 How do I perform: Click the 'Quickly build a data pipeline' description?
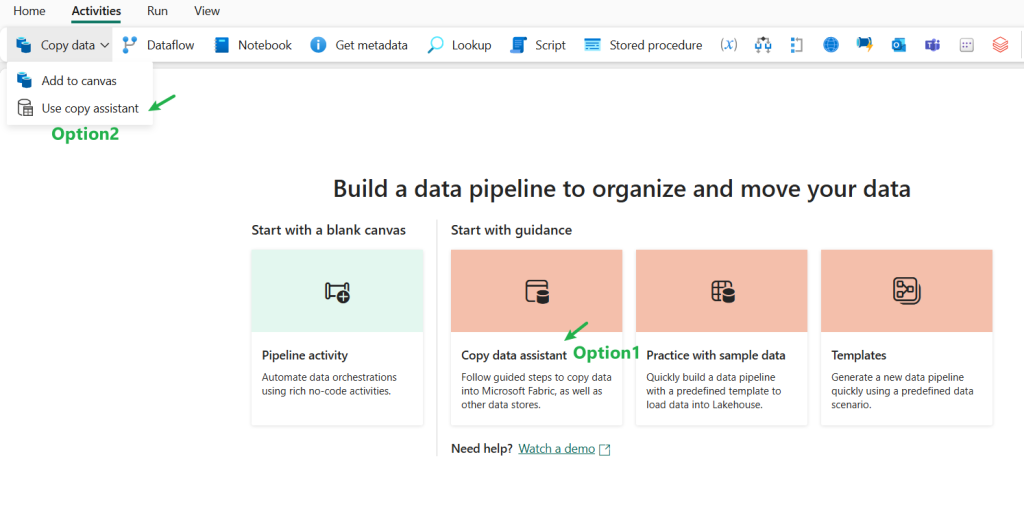(x=714, y=391)
